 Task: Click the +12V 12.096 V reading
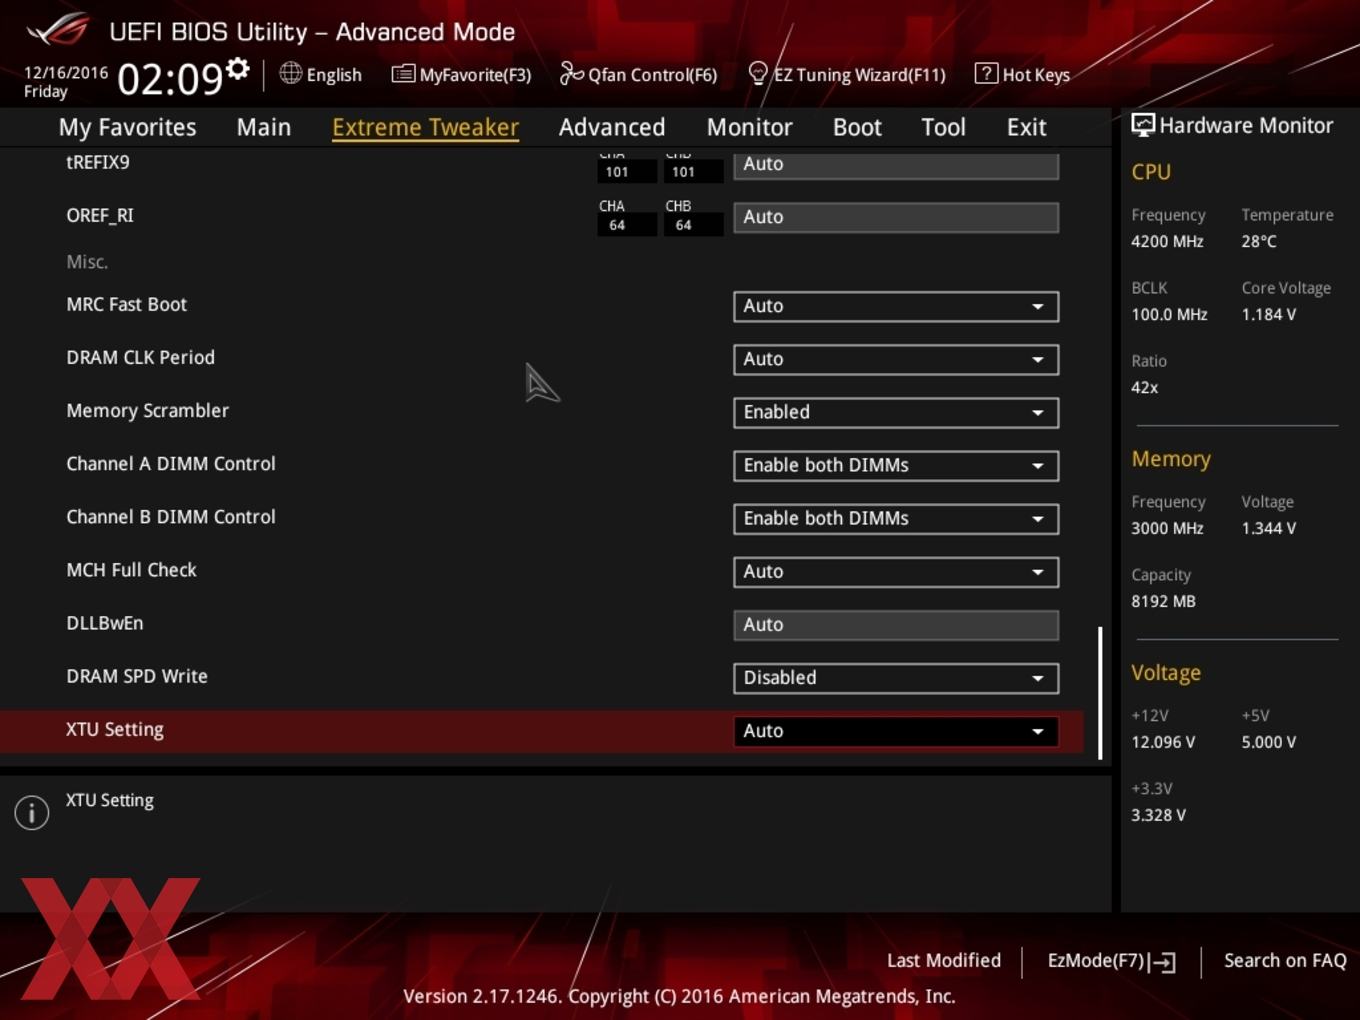1163,742
